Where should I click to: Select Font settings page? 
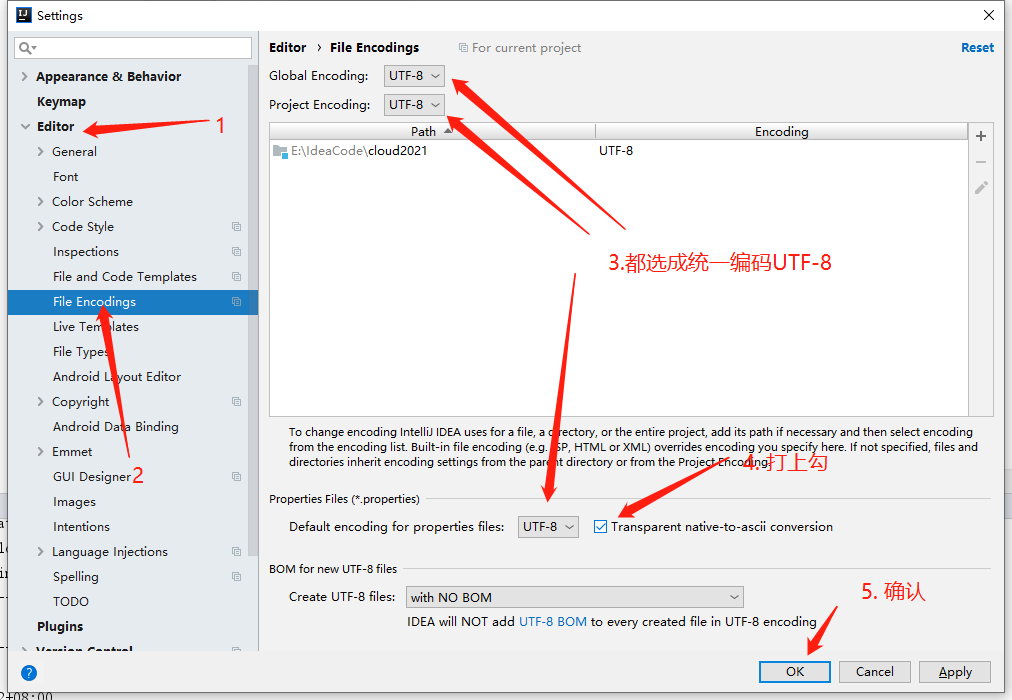point(65,177)
